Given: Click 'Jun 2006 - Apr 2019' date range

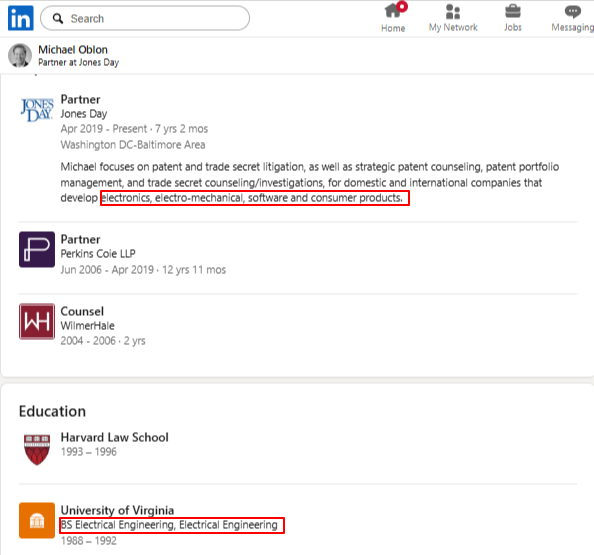Looking at the screenshot, I should [x=107, y=270].
